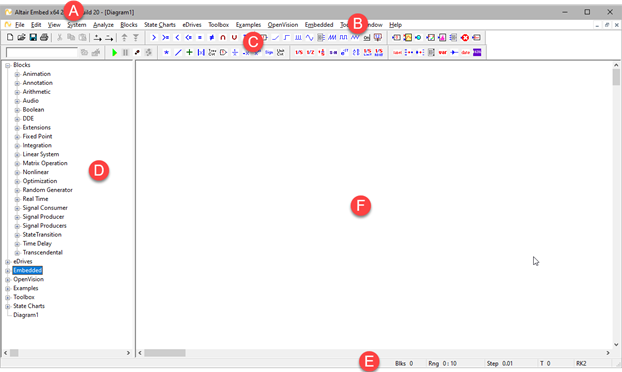Insert the red label annotation block
The width and height of the screenshot is (622, 372).
(397, 52)
